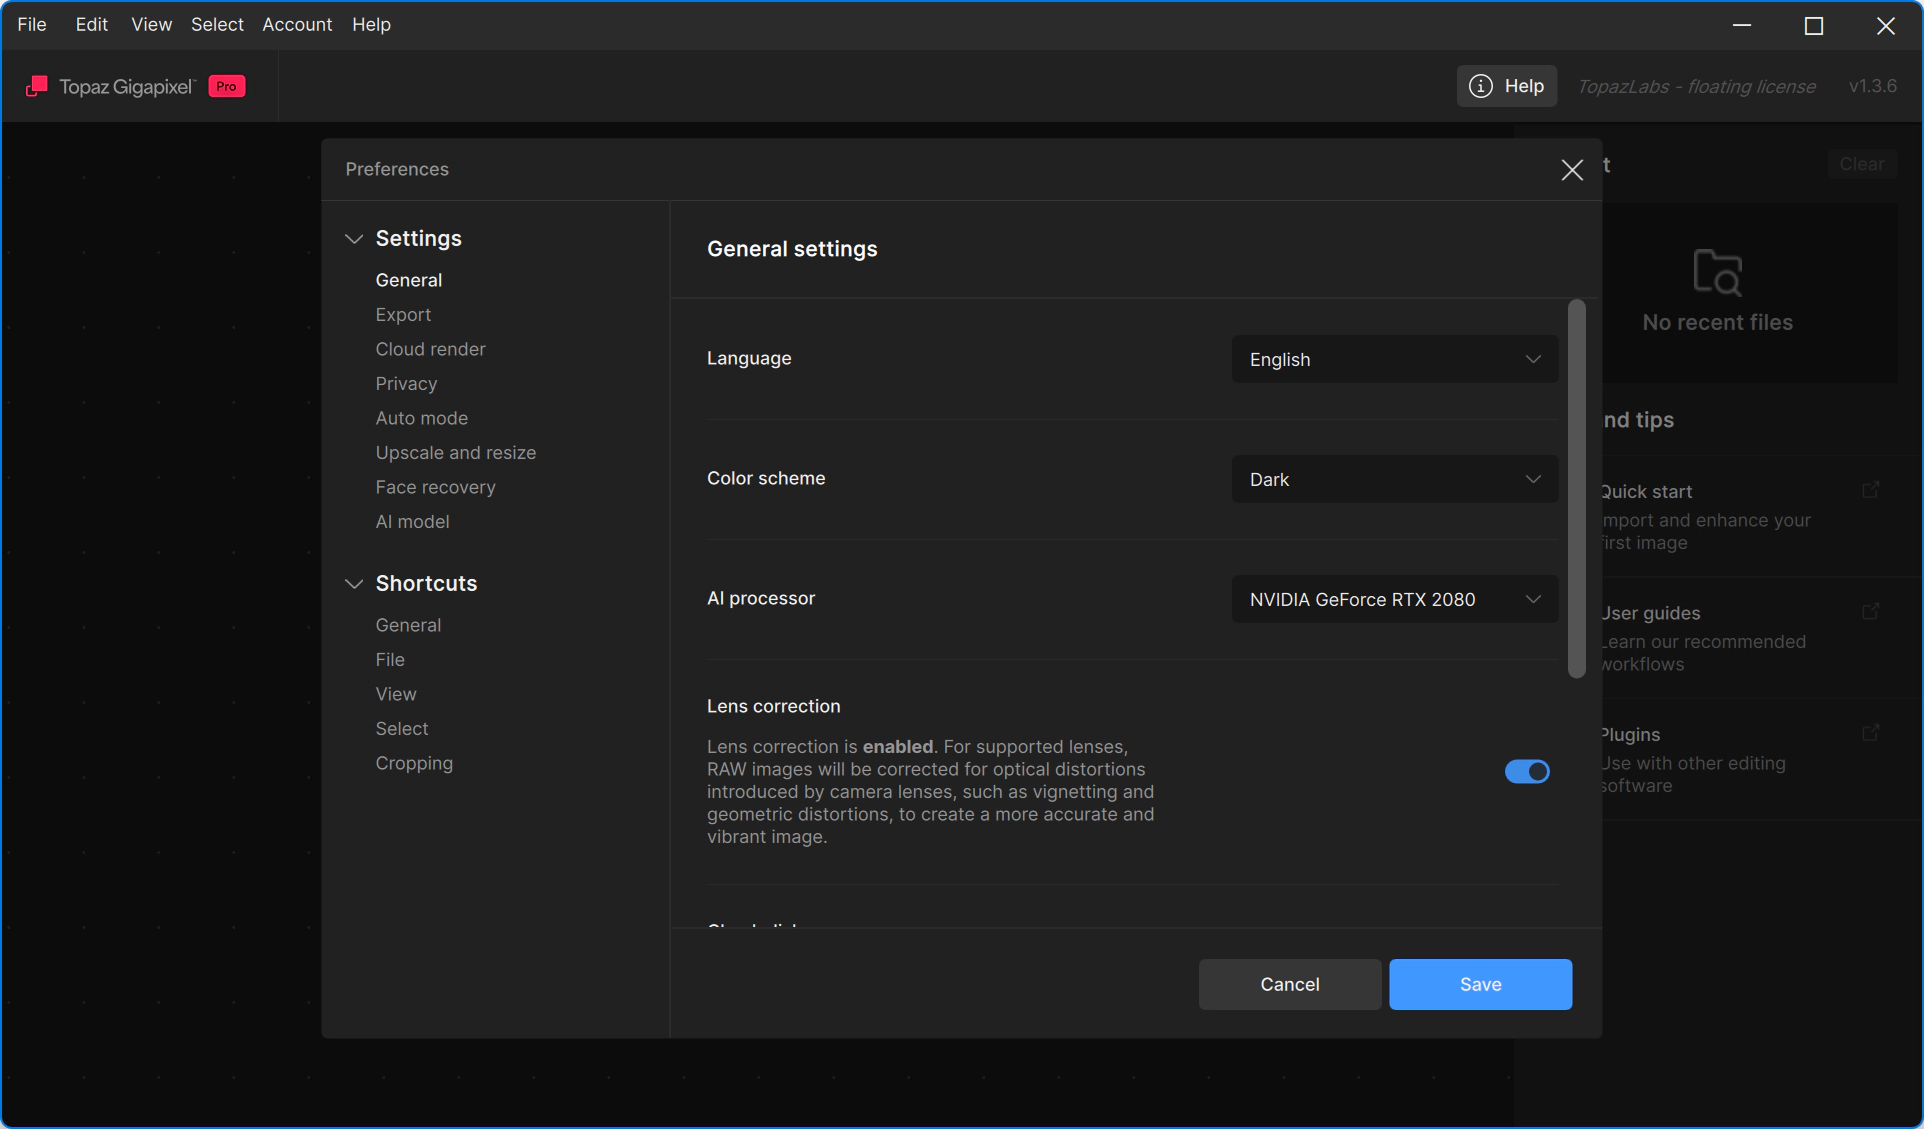This screenshot has width=1924, height=1129.
Task: Open Quick start external link icon
Action: [x=1870, y=490]
